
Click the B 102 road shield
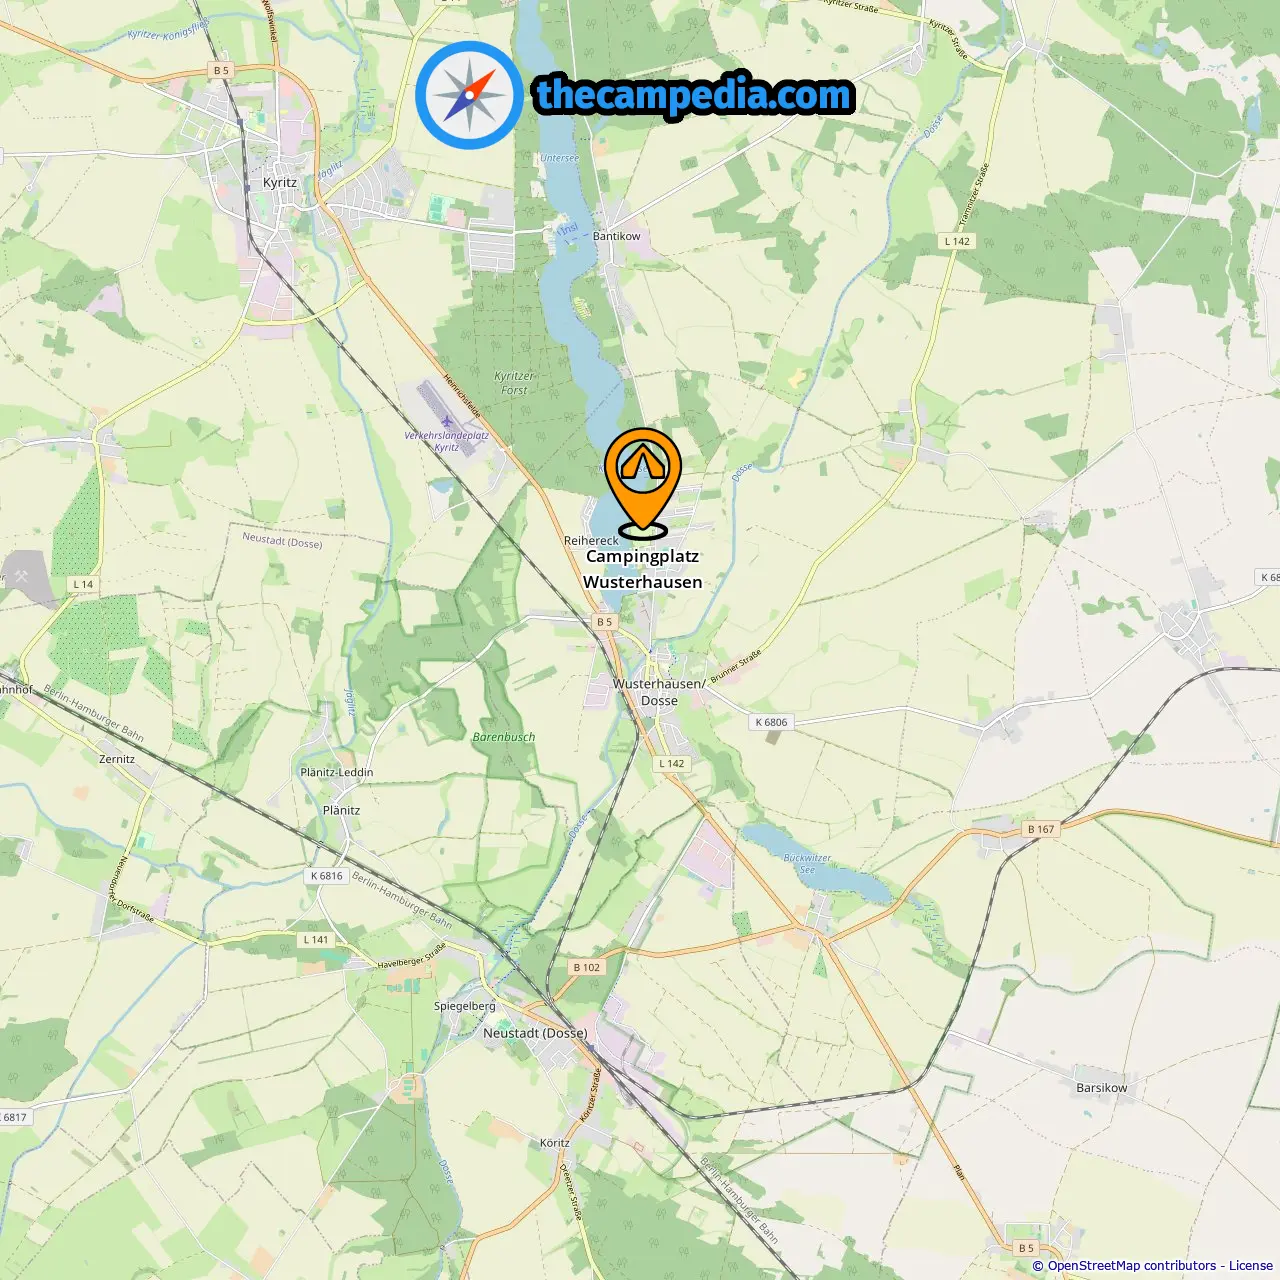[x=587, y=967]
